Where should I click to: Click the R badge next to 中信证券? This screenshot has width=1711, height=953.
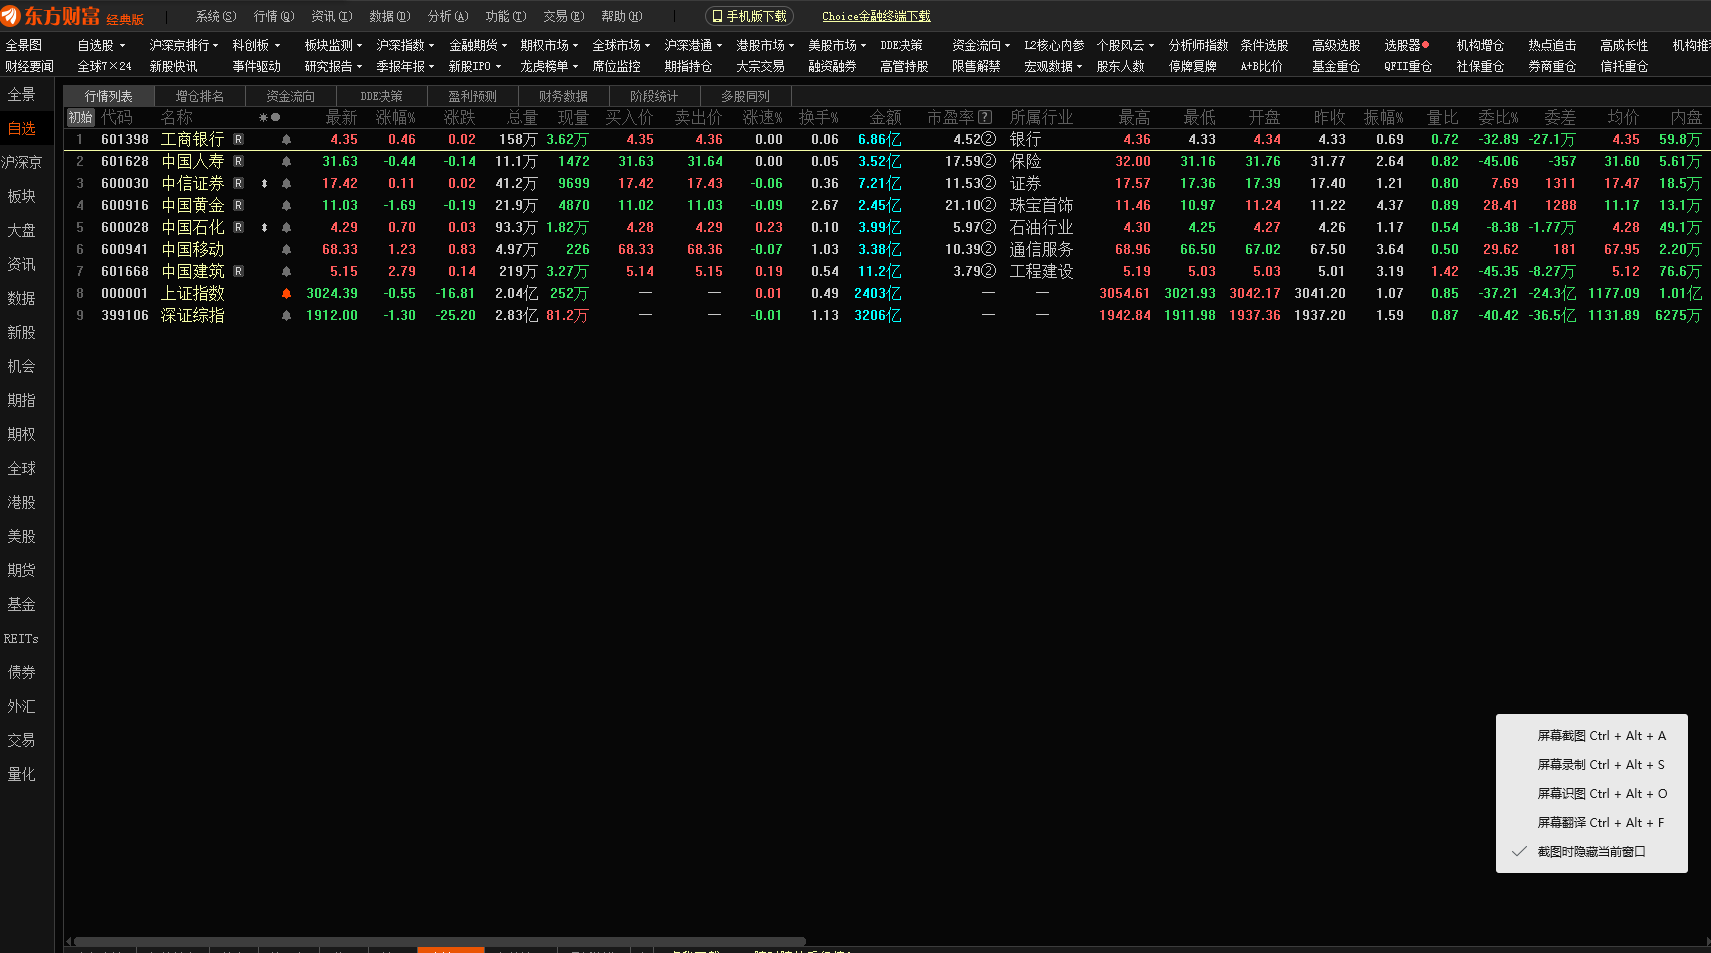tap(238, 184)
